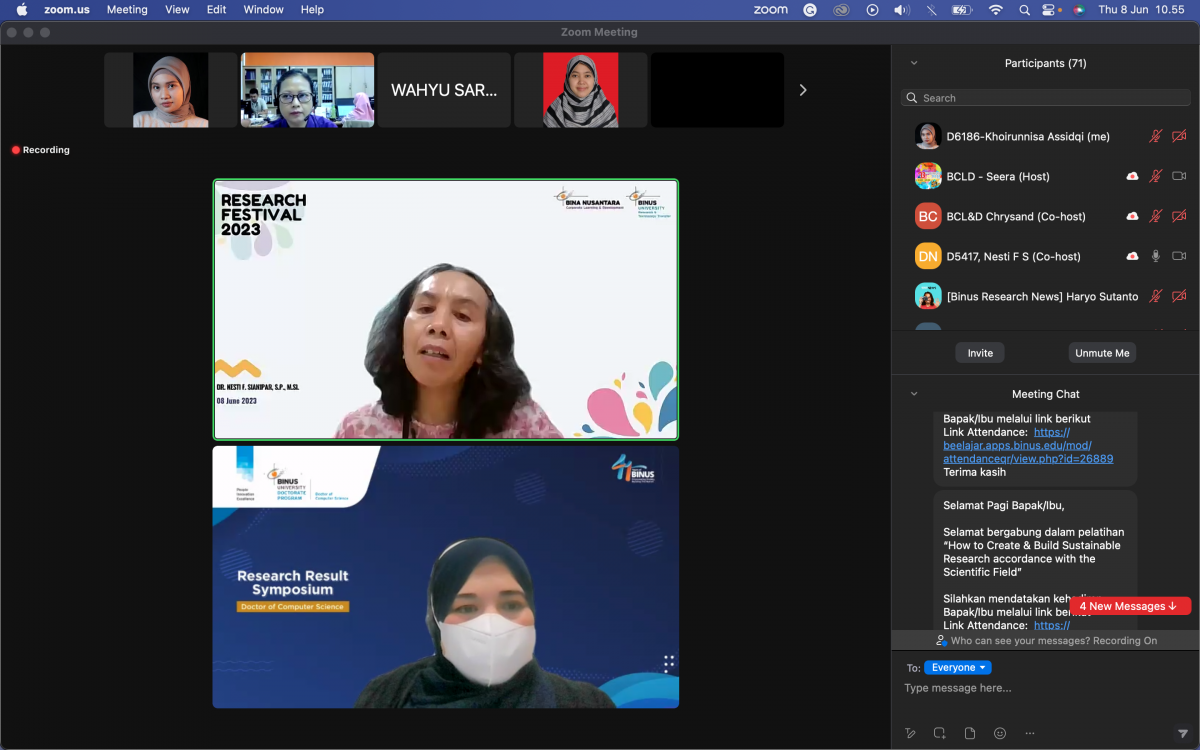Image resolution: width=1200 pixels, height=750 pixels.
Task: Toggle muted microphone for BCL&D Chrysand
Action: pos(1156,216)
